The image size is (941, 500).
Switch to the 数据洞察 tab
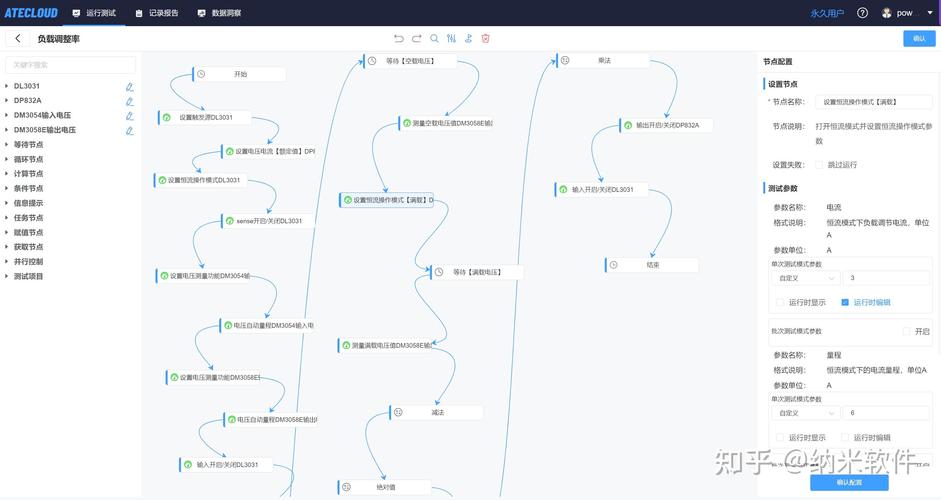point(220,13)
